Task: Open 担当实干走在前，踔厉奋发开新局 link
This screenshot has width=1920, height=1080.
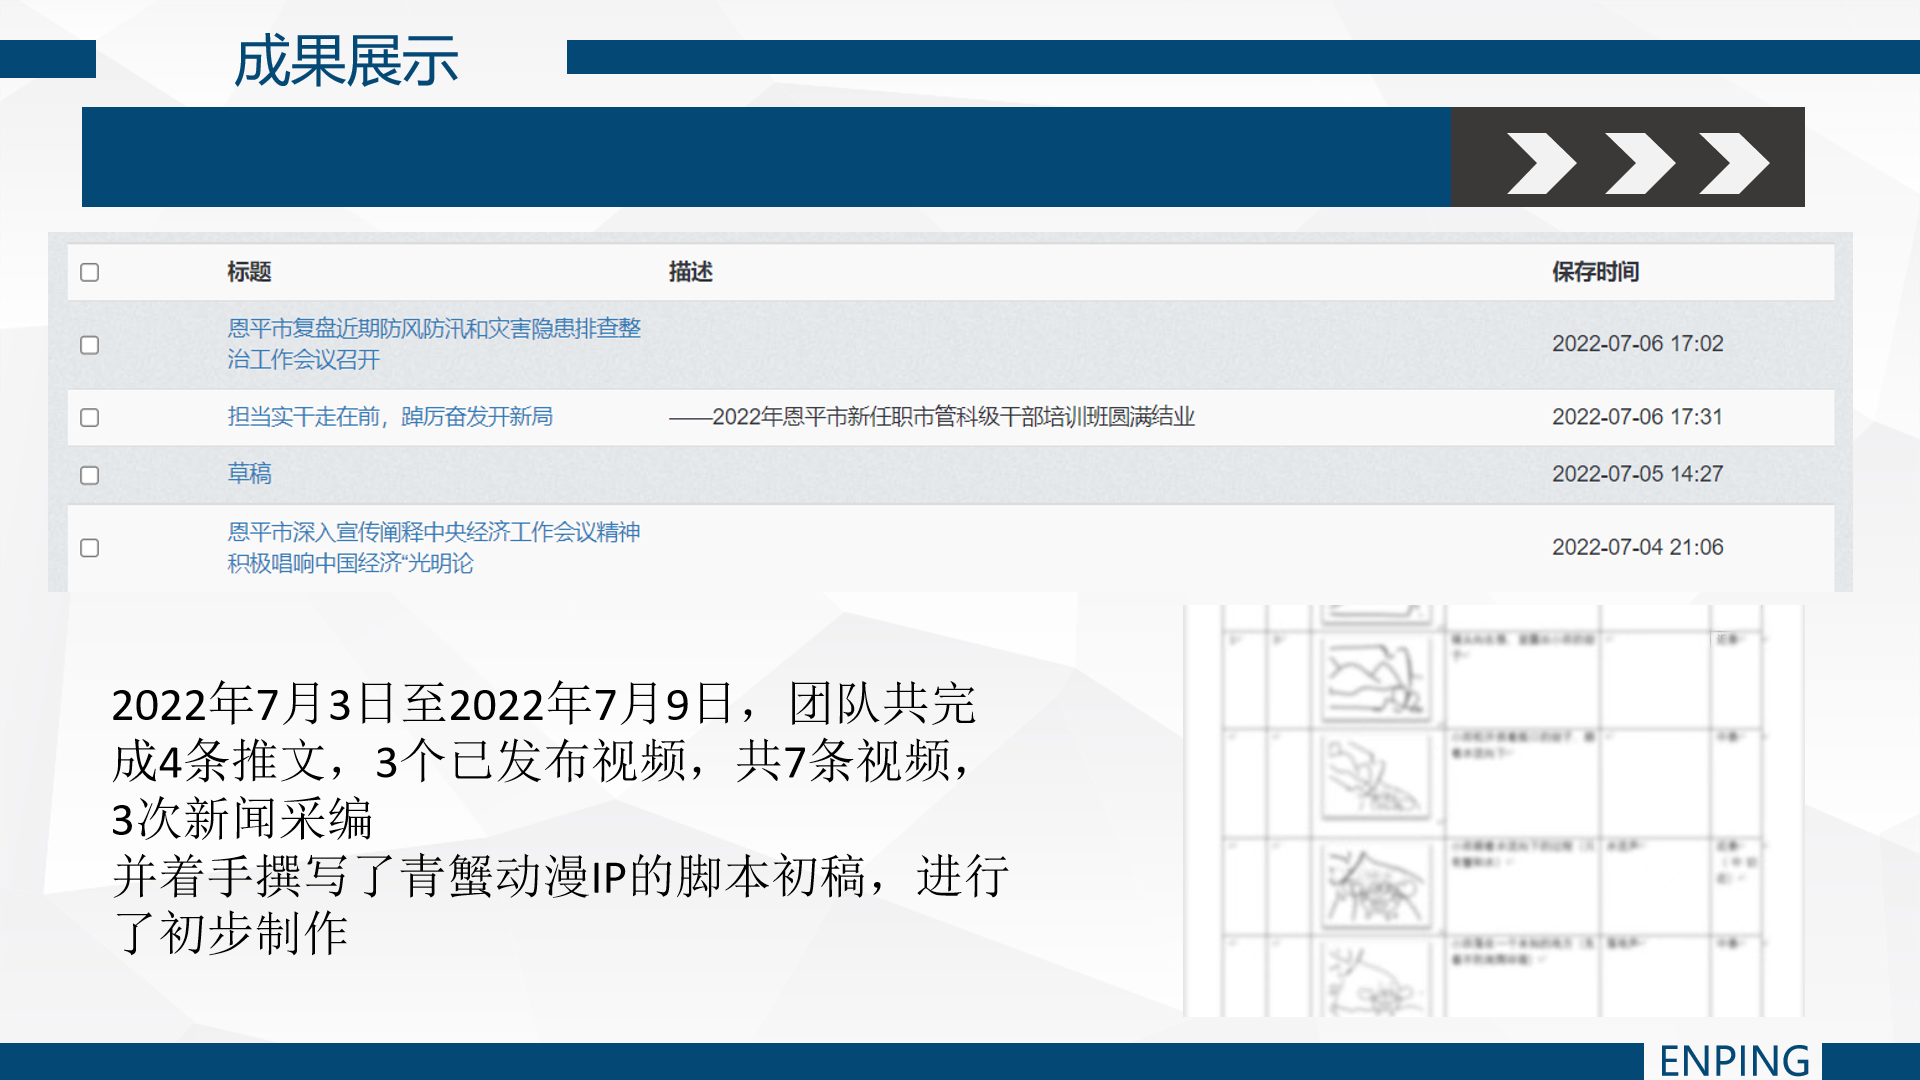Action: (x=390, y=416)
